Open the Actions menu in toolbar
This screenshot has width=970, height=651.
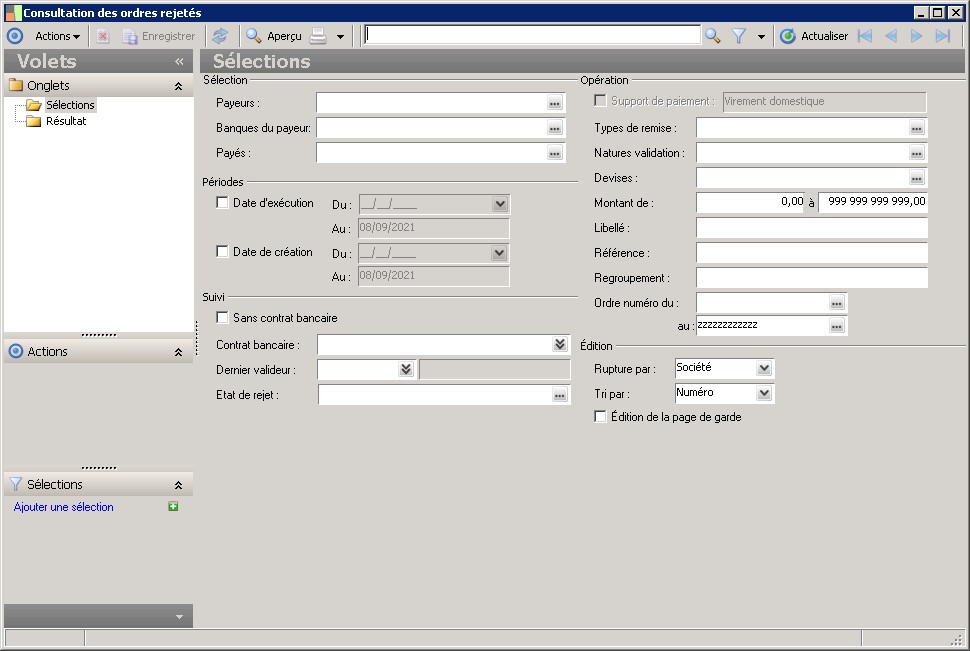click(x=57, y=36)
